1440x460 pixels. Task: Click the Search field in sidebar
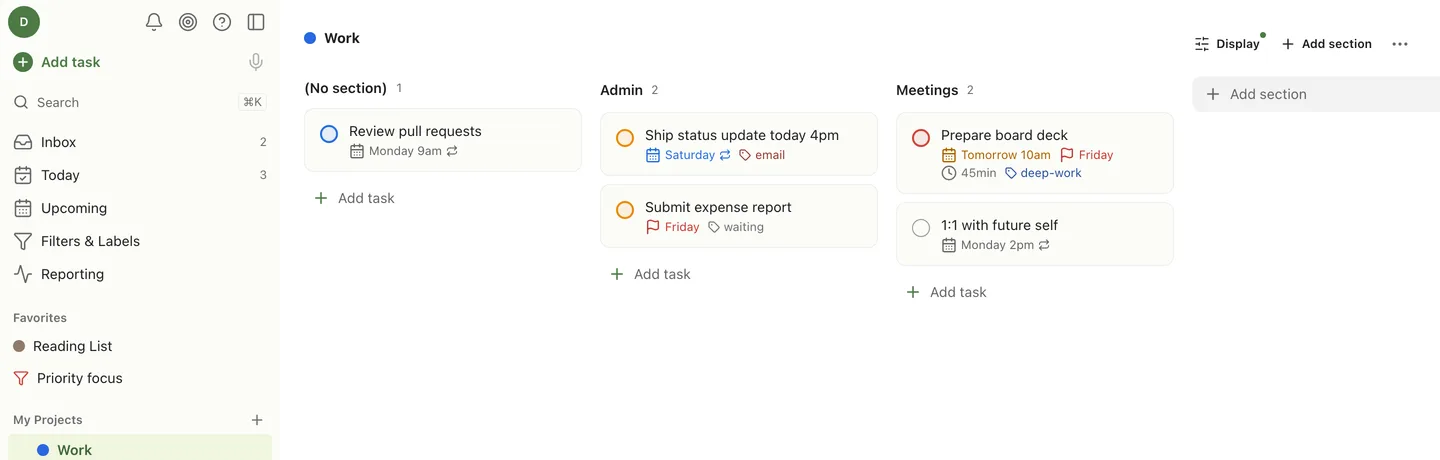(140, 102)
